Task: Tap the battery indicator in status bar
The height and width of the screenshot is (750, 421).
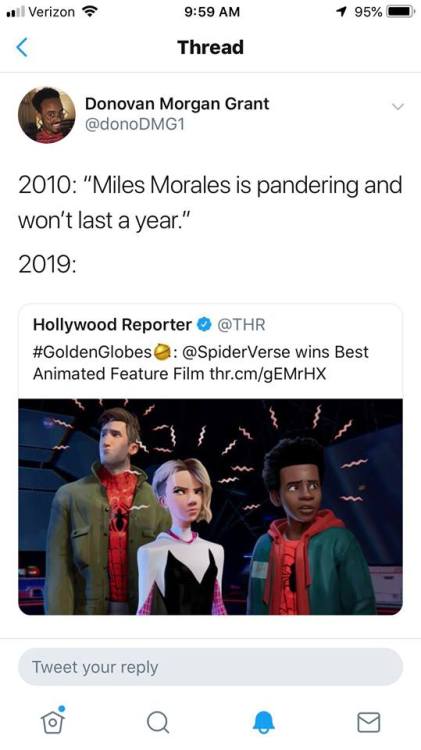Action: 401,12
